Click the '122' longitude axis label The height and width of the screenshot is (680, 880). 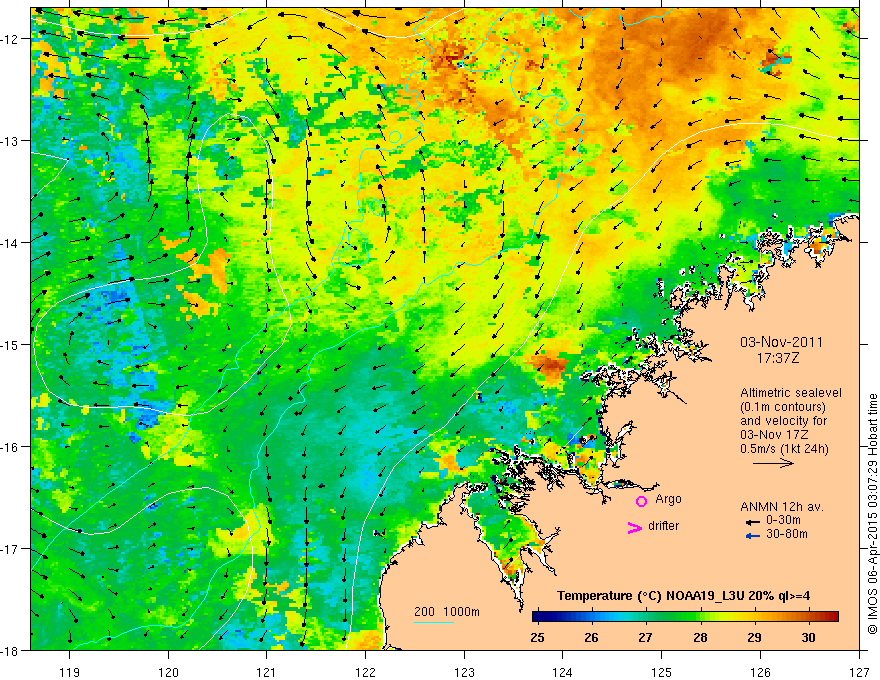pos(365,672)
